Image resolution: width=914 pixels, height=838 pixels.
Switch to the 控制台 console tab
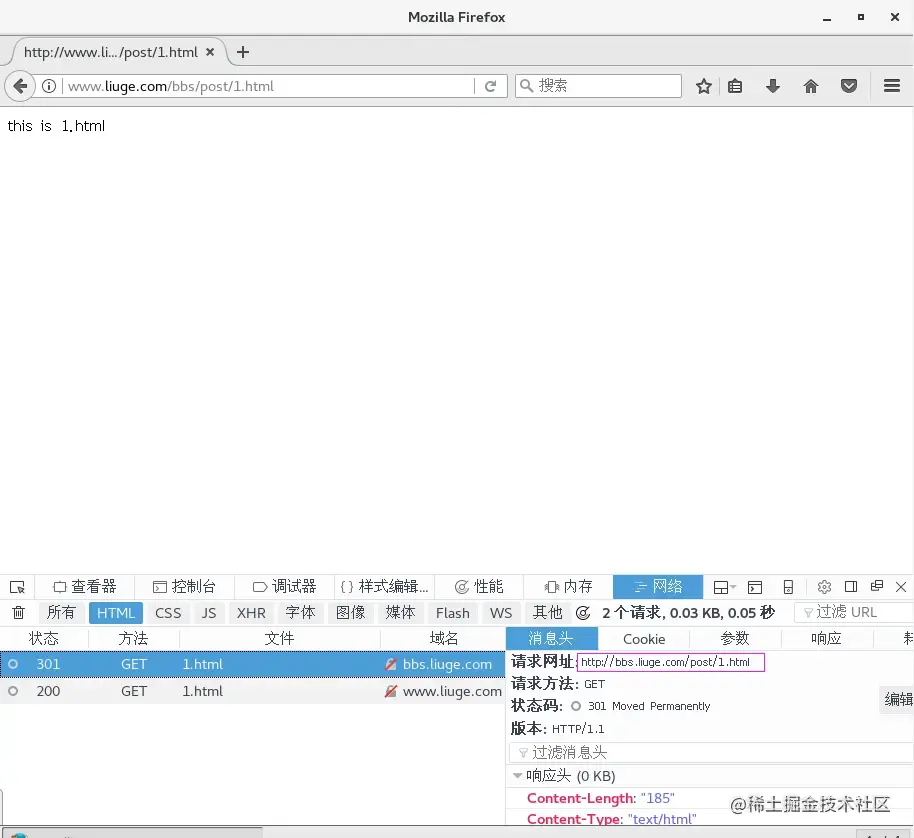[184, 587]
